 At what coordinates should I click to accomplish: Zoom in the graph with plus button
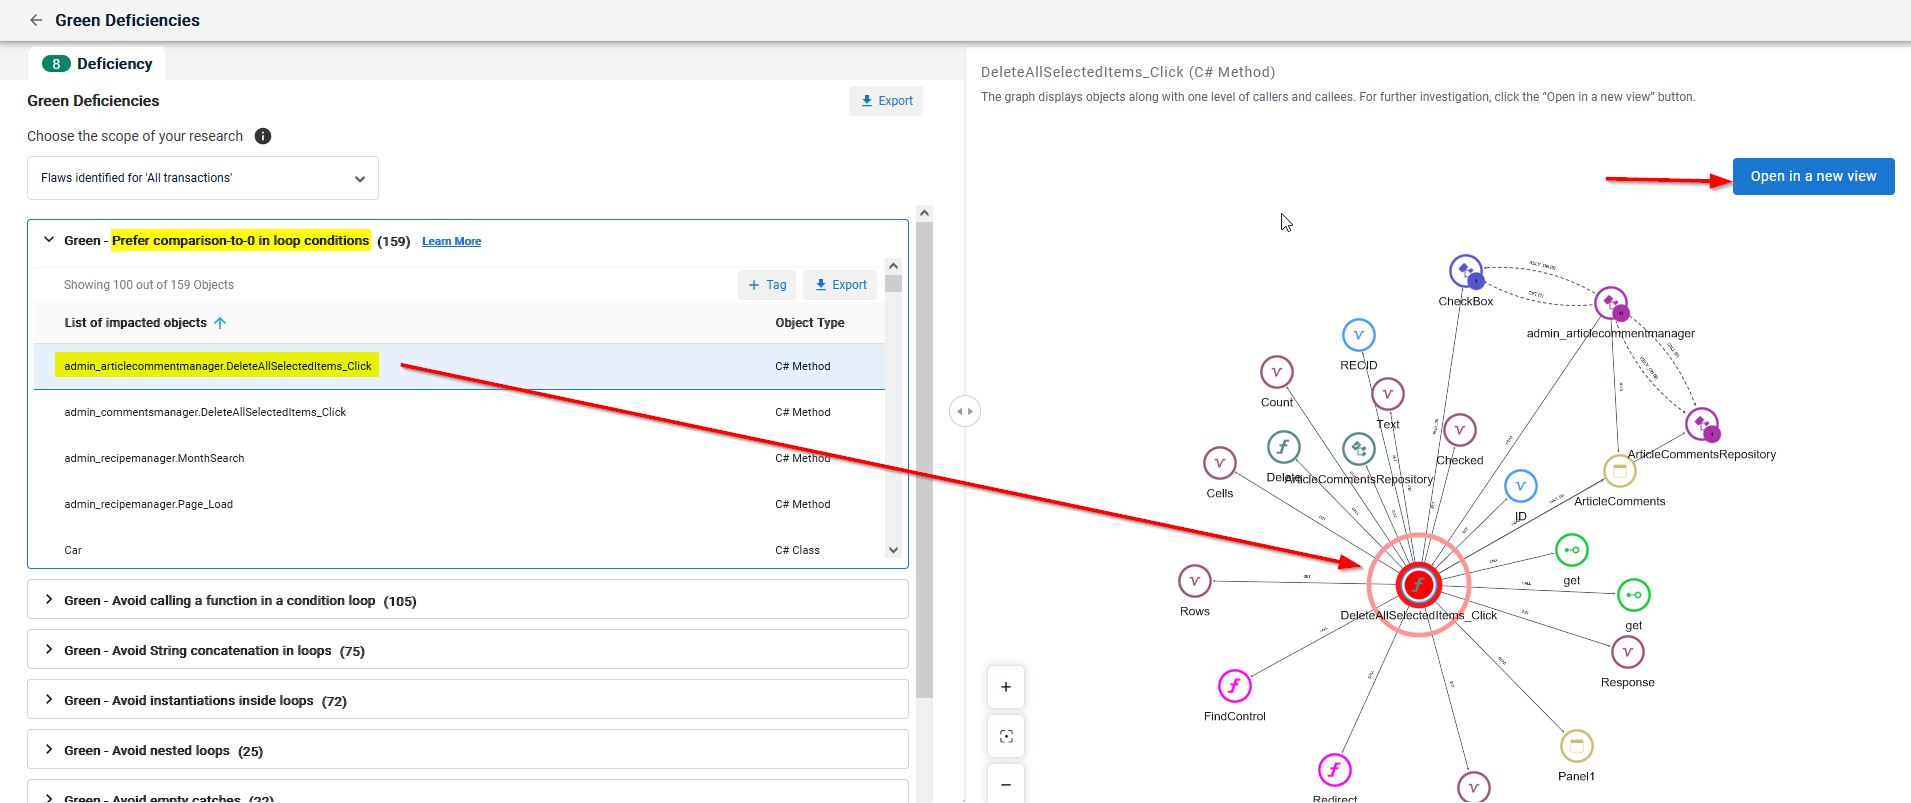click(1006, 687)
